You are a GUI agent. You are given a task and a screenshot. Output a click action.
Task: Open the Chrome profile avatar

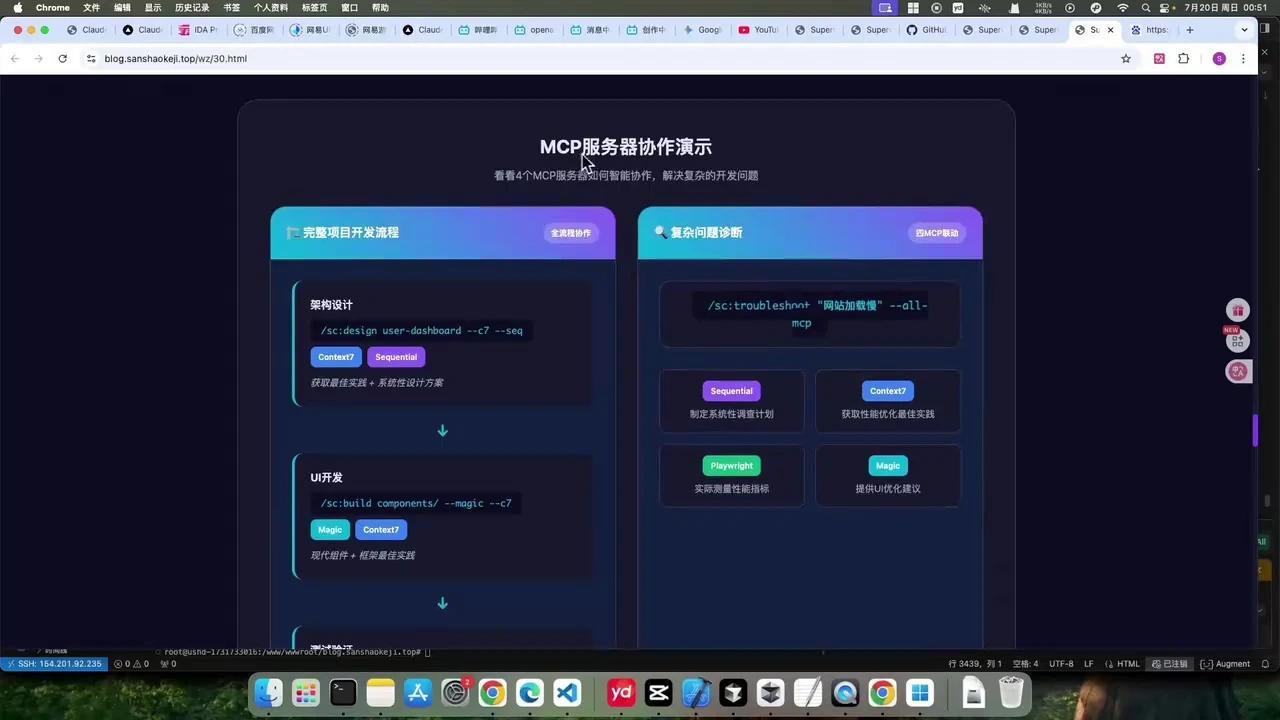click(x=1219, y=59)
